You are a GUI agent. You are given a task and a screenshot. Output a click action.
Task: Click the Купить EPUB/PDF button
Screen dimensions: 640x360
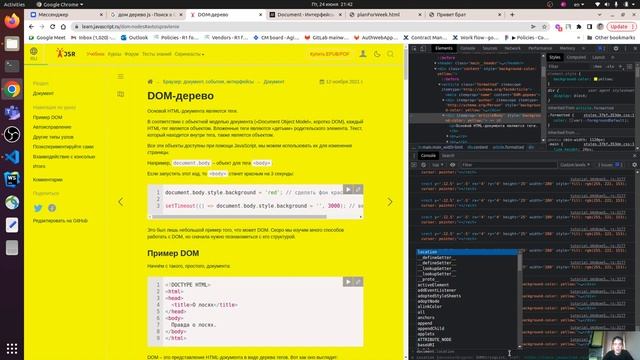(x=330, y=54)
